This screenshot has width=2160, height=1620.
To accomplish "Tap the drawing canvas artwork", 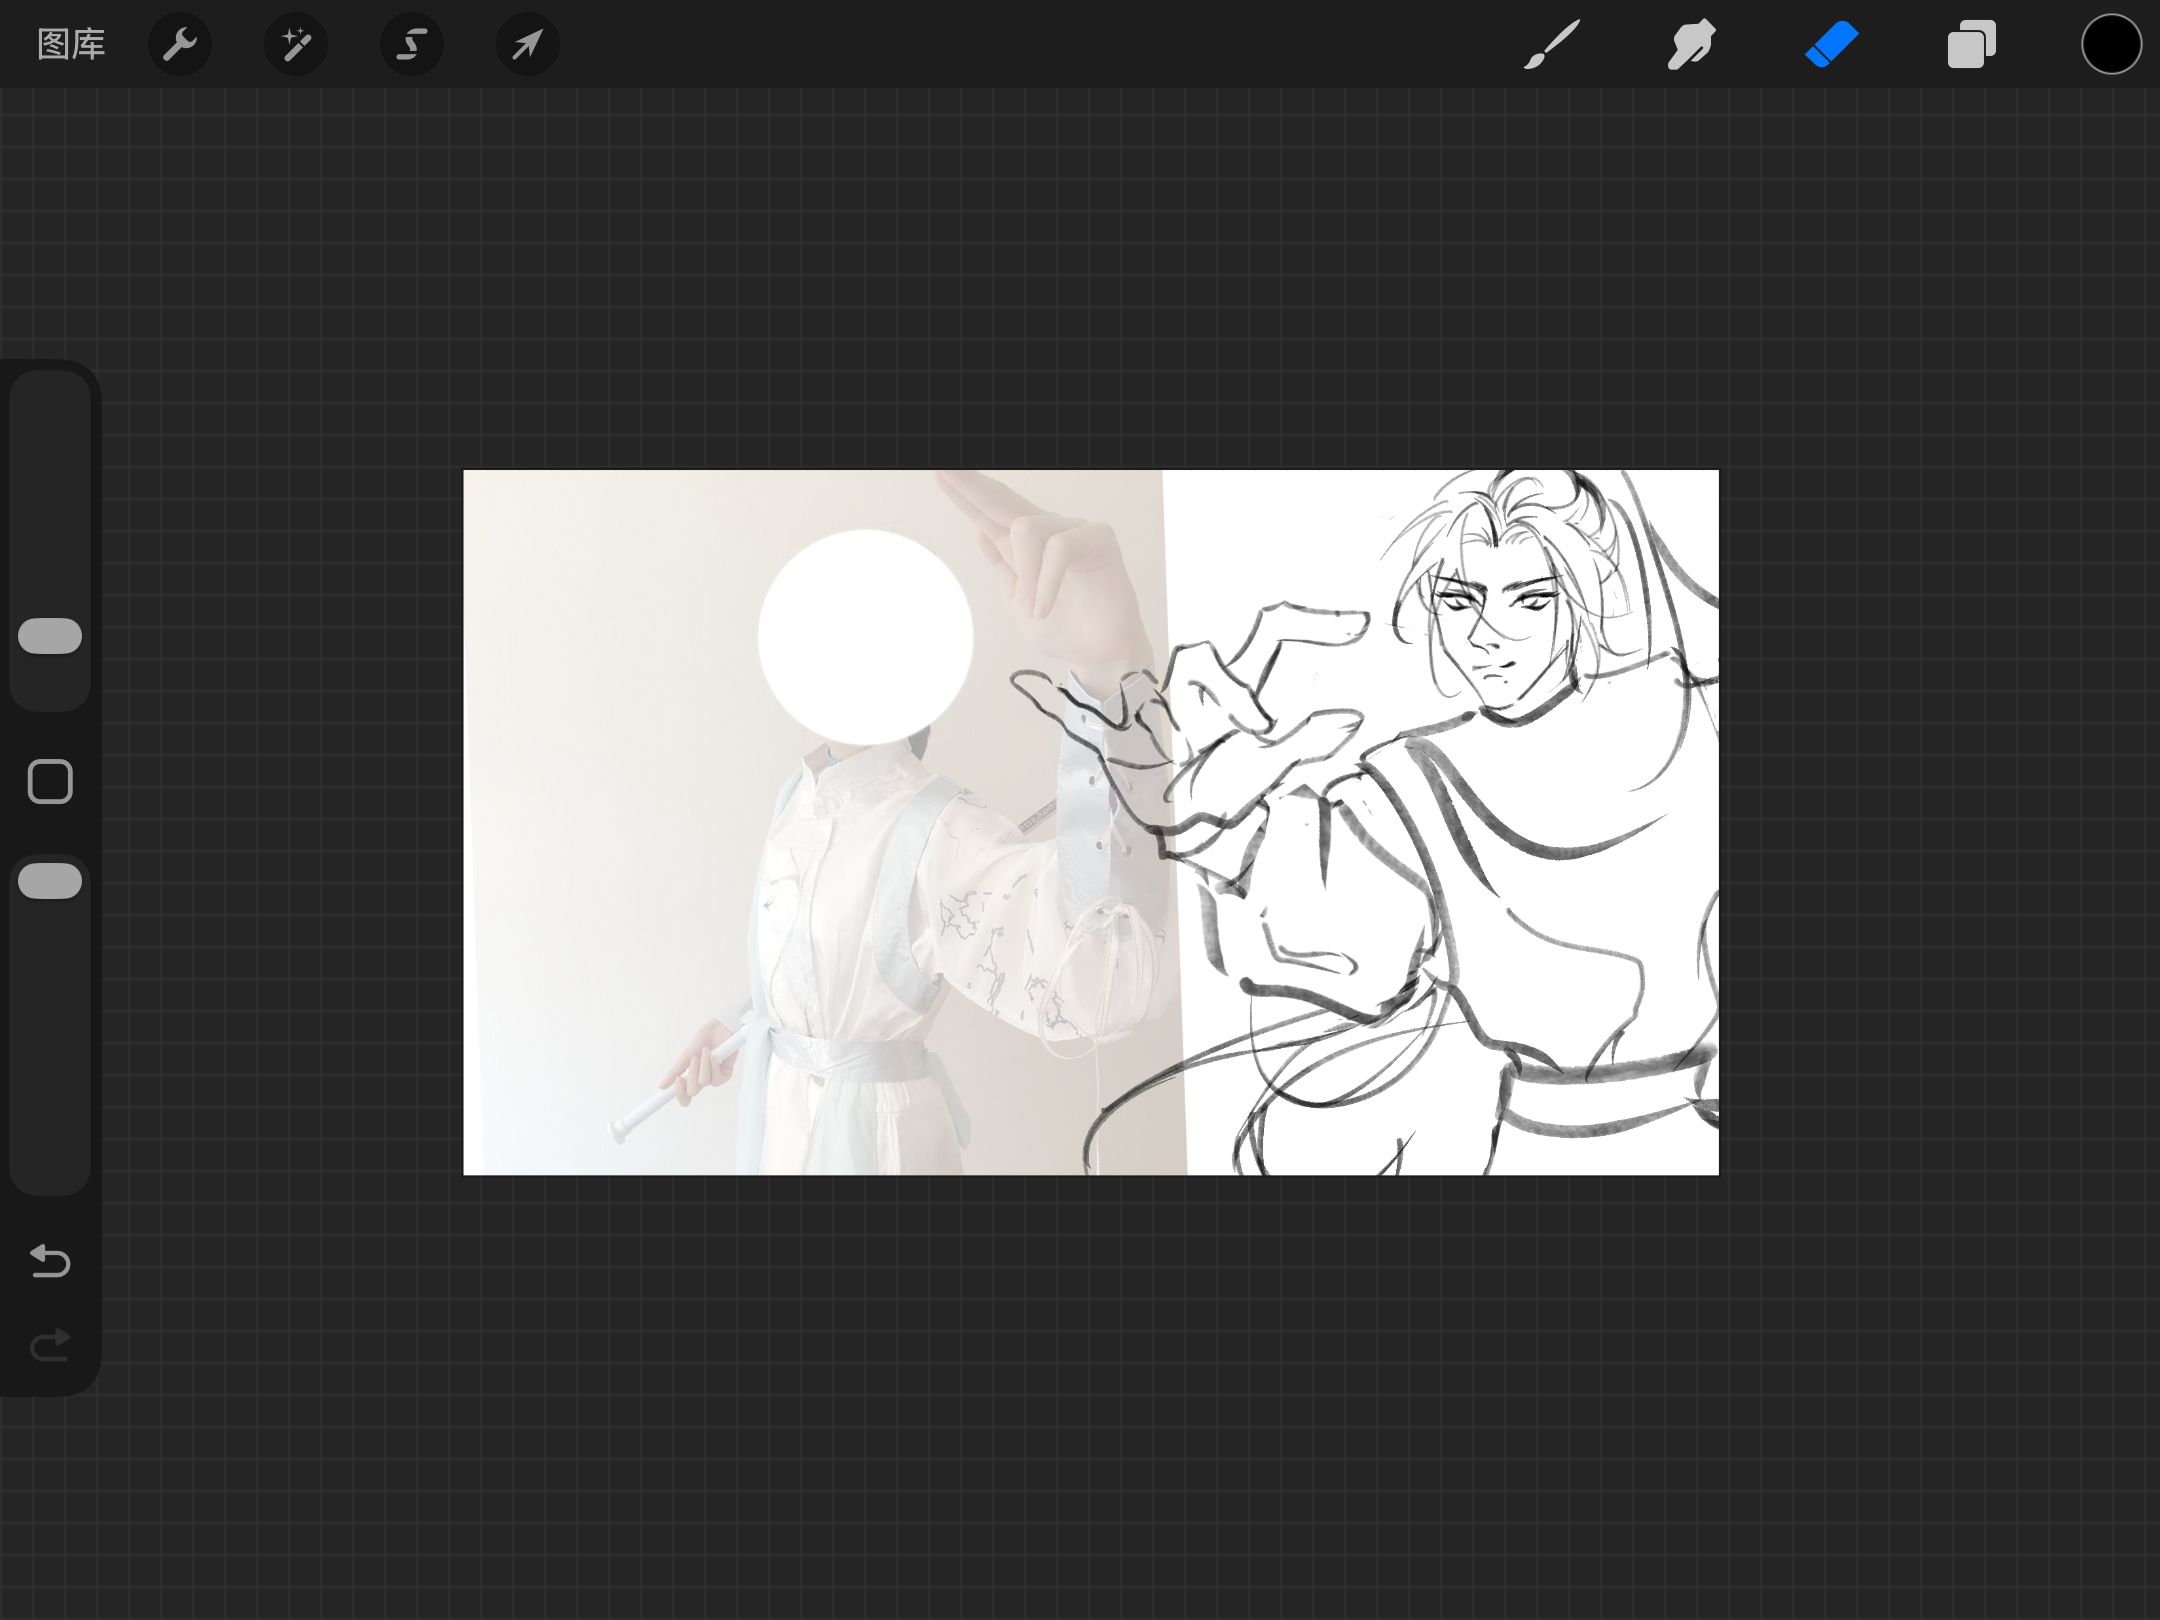I will click(1091, 822).
